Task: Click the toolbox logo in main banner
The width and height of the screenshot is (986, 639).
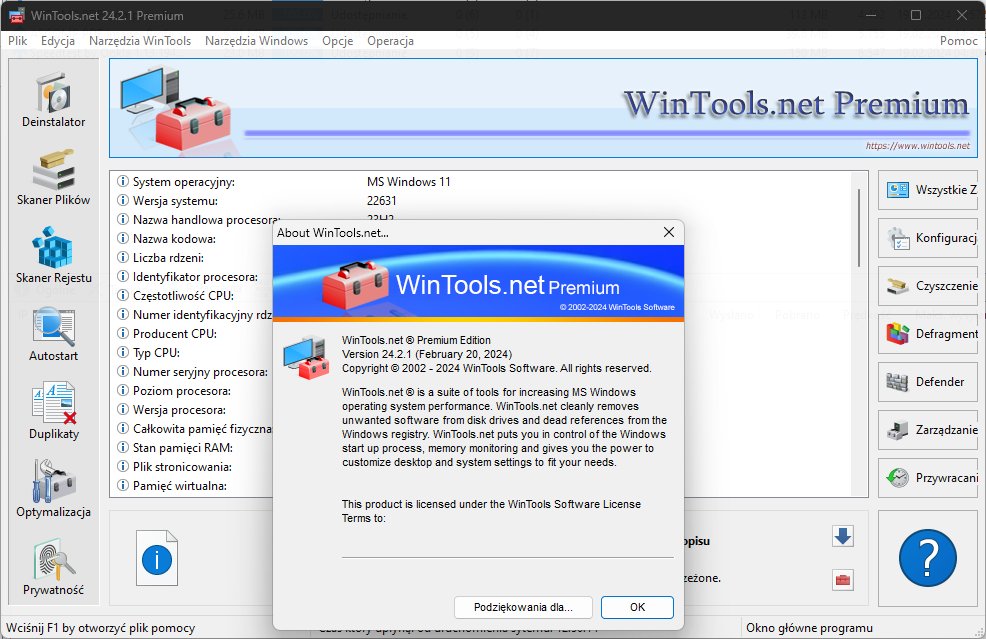Action: click(x=177, y=108)
